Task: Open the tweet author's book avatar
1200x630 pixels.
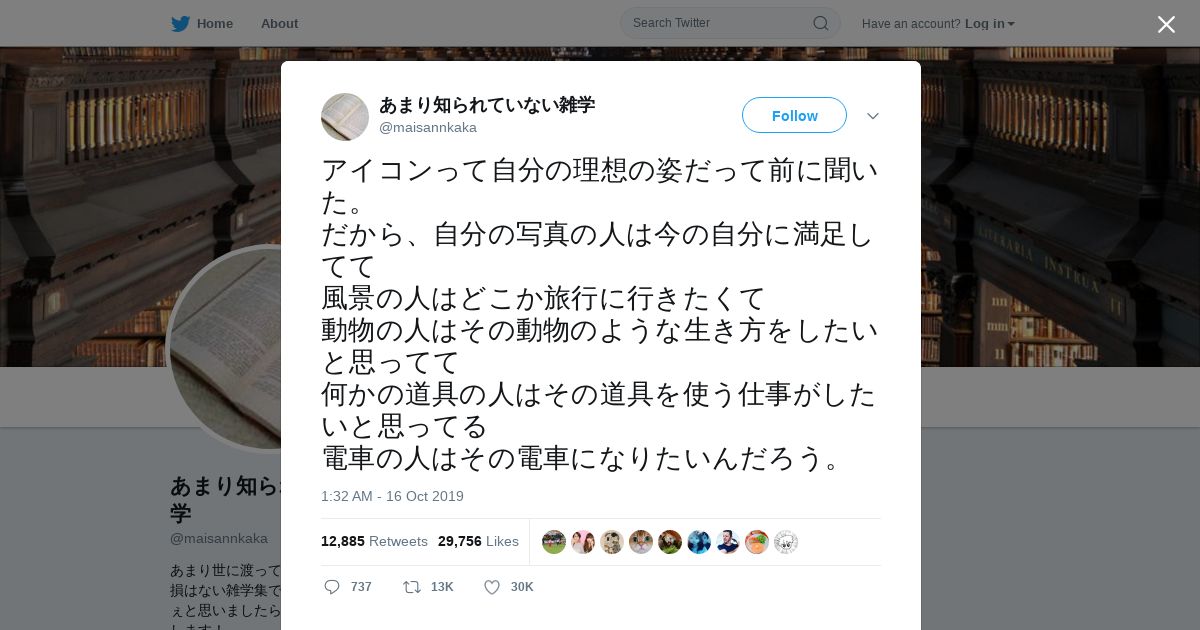Action: point(345,117)
